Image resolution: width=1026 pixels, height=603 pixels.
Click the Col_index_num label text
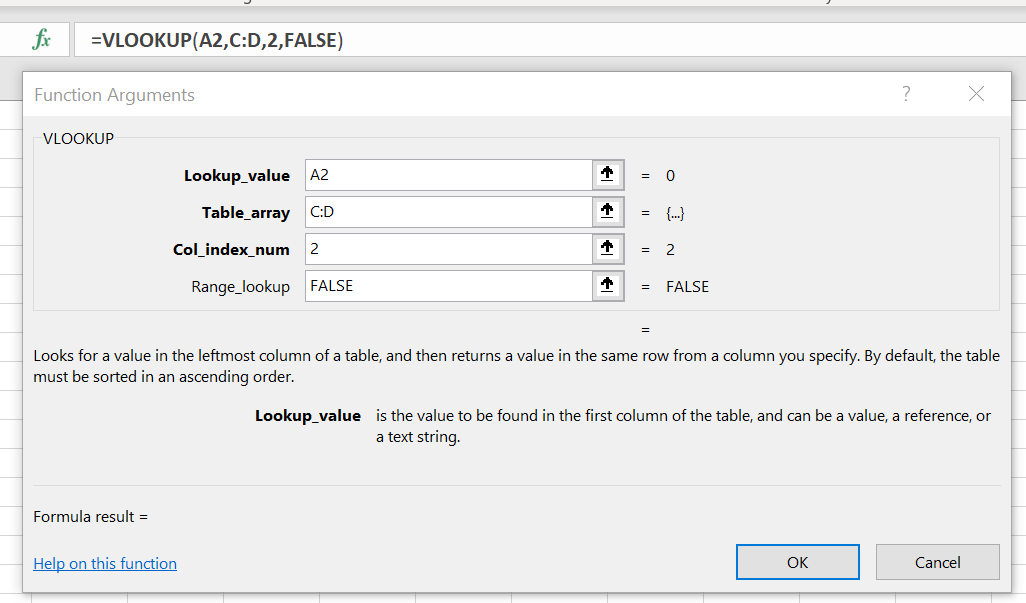tap(231, 249)
